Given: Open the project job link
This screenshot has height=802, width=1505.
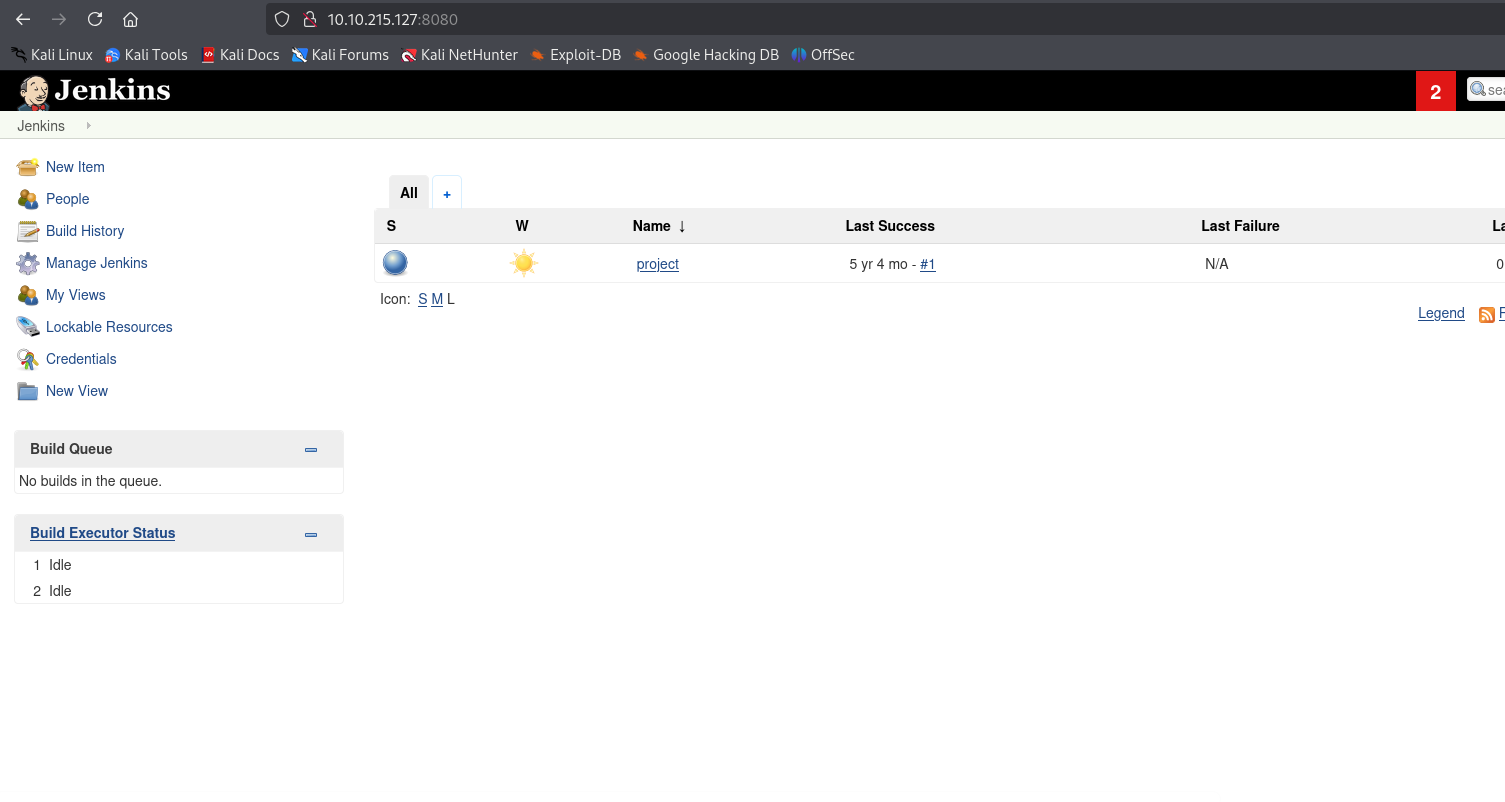Looking at the screenshot, I should [657, 264].
